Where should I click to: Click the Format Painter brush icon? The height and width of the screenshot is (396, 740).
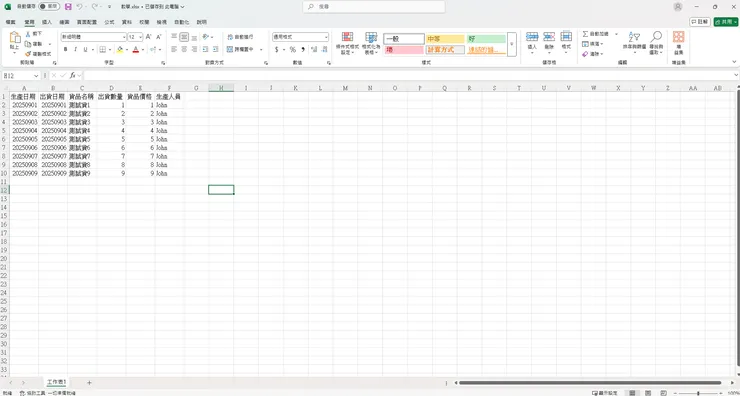point(28,54)
